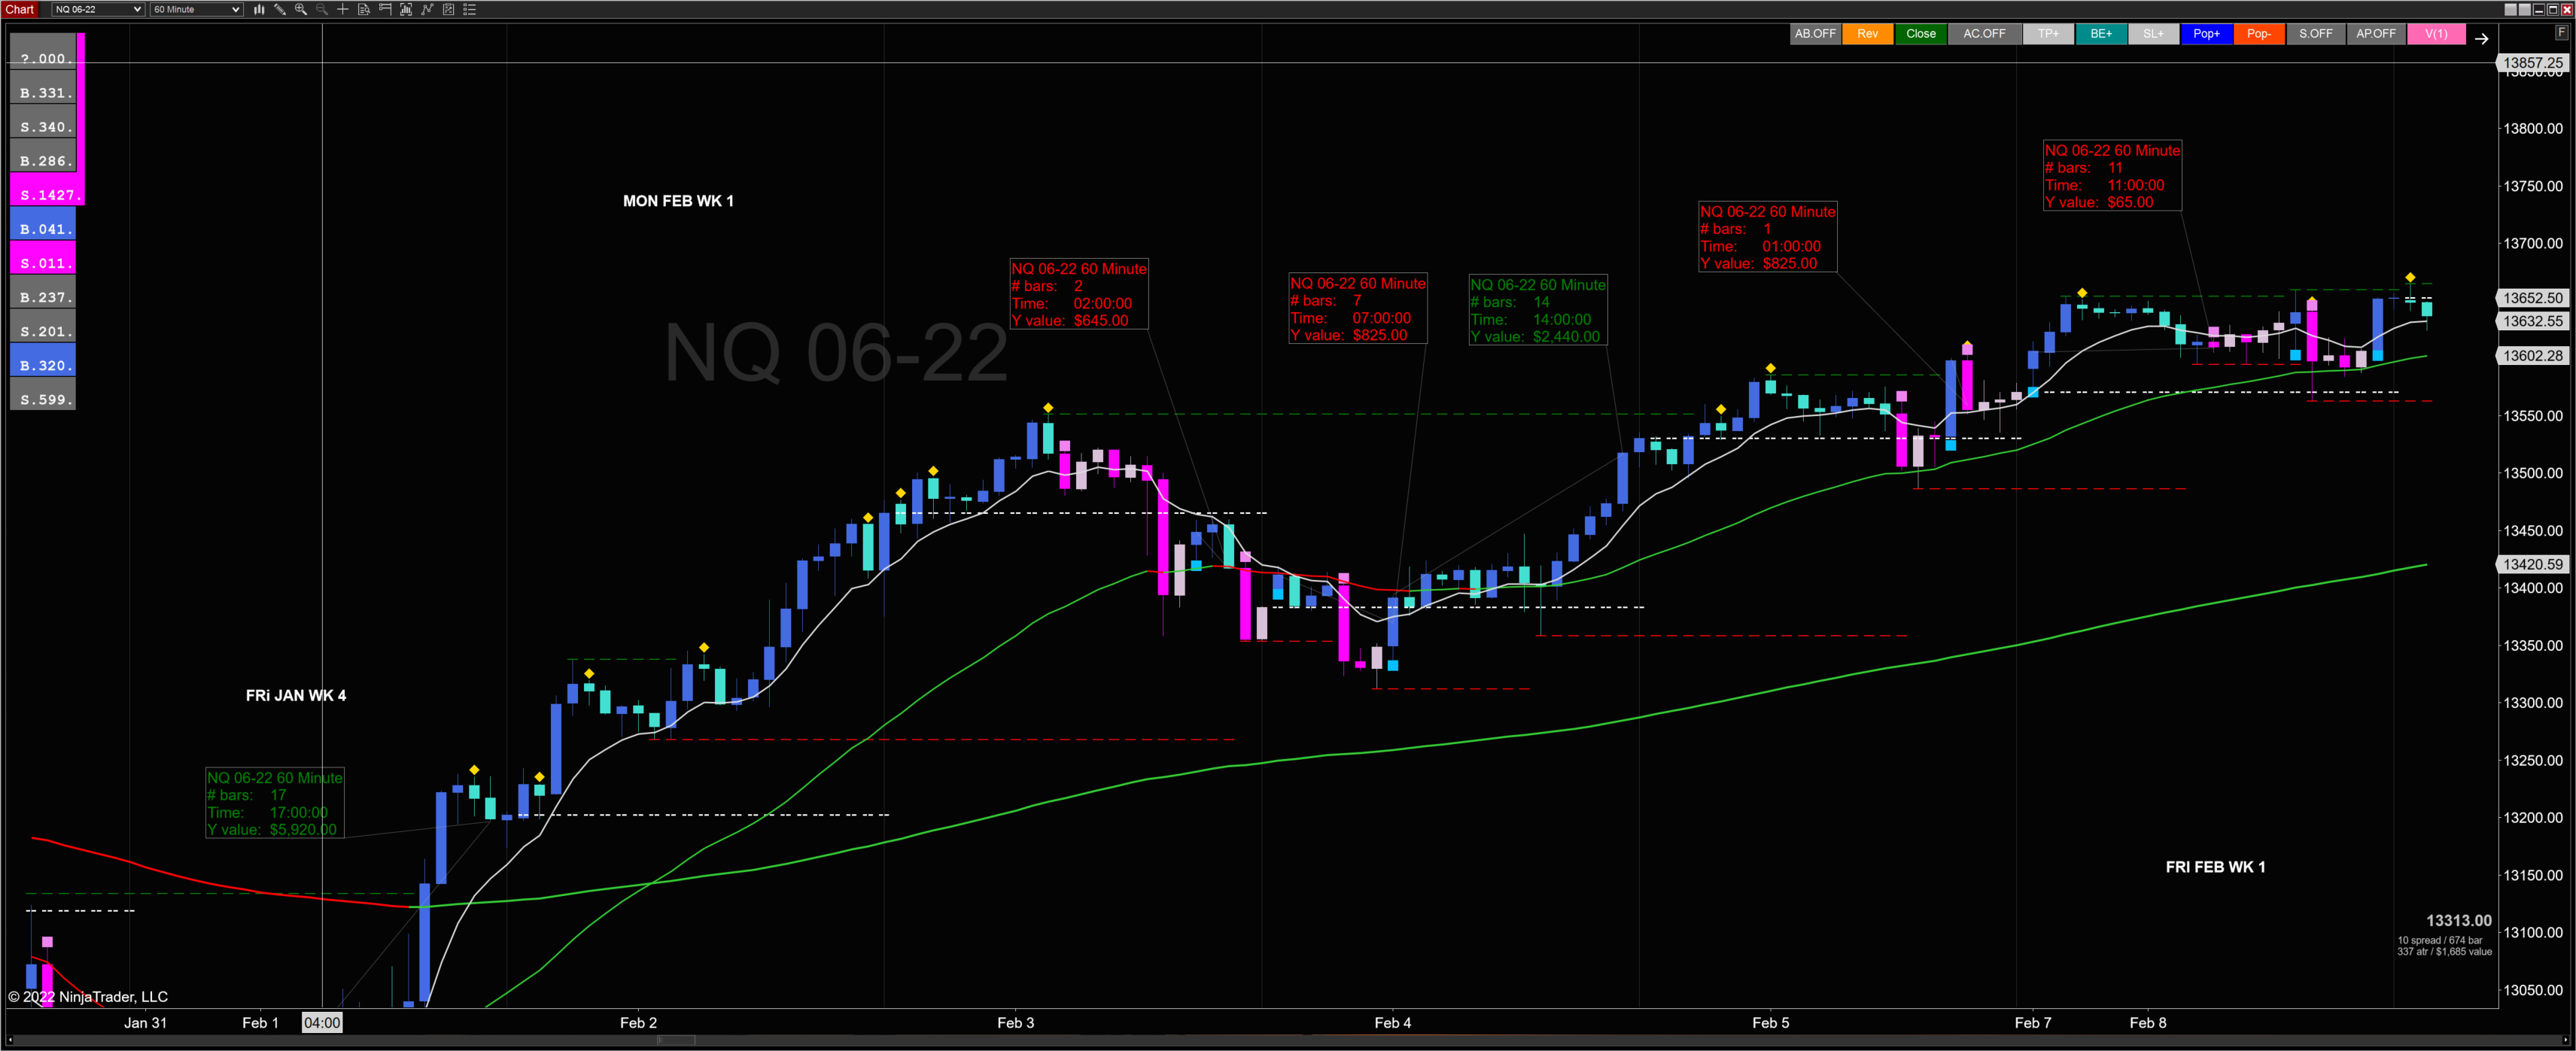Click the 13652.50 price marker
Screen dimensions: 2576x1051
coord(2533,298)
